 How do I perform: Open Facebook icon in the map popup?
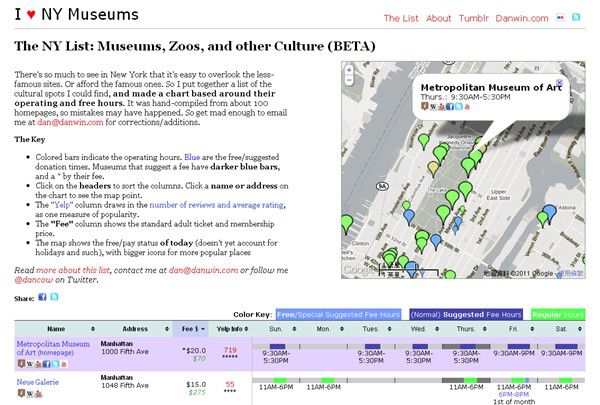point(450,107)
